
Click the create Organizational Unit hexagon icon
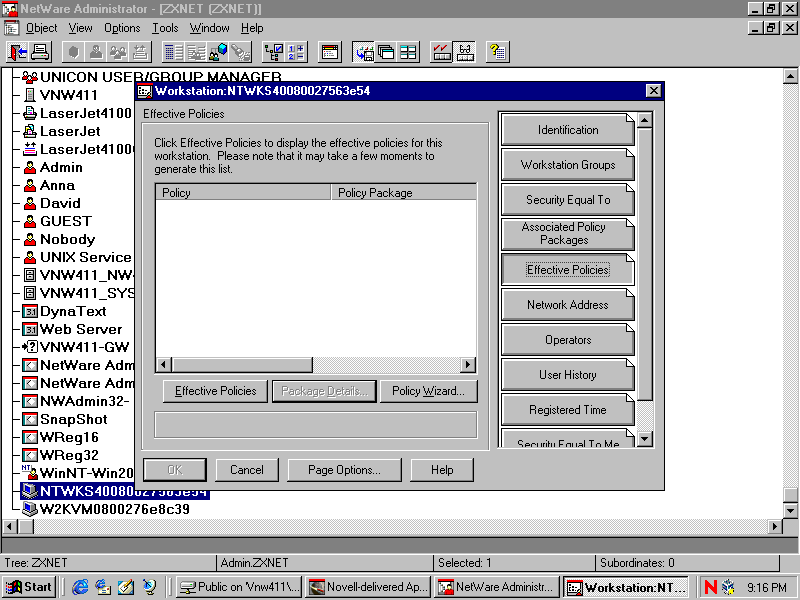point(74,52)
